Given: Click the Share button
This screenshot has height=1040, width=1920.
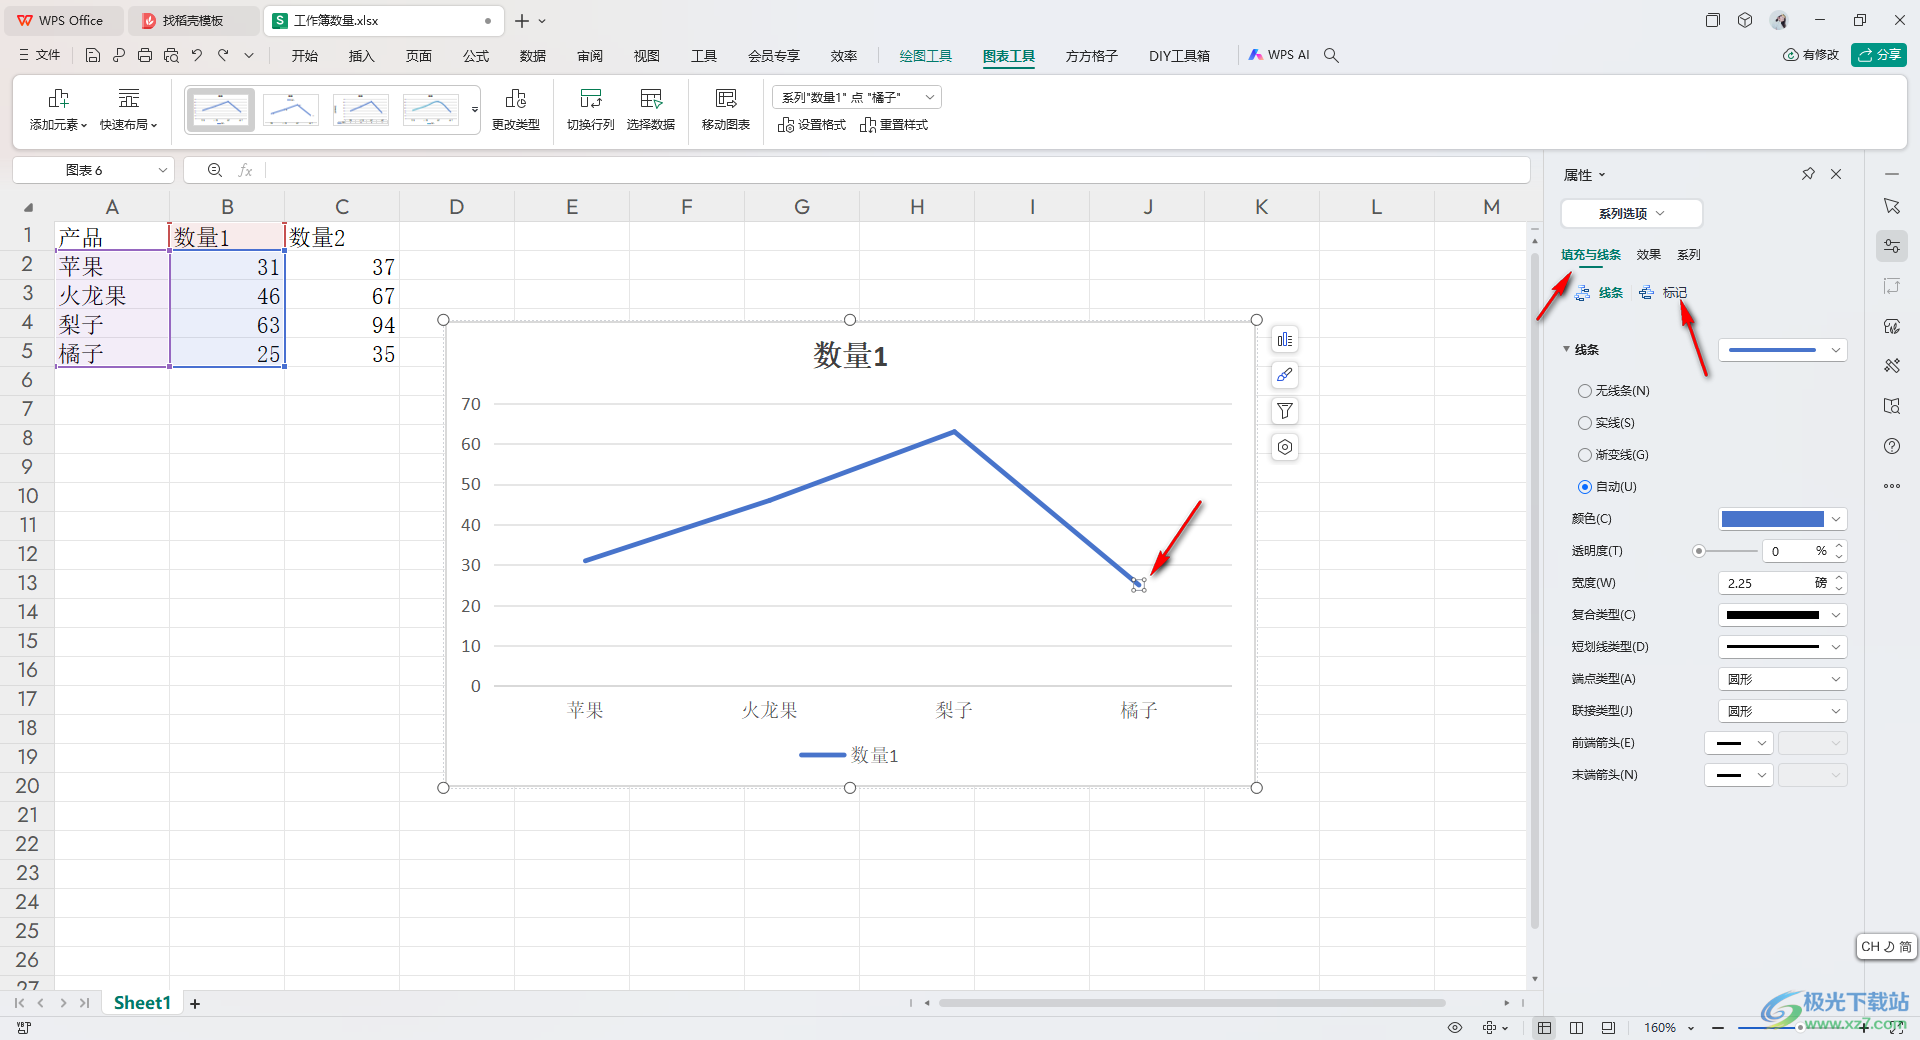Looking at the screenshot, I should (1878, 55).
